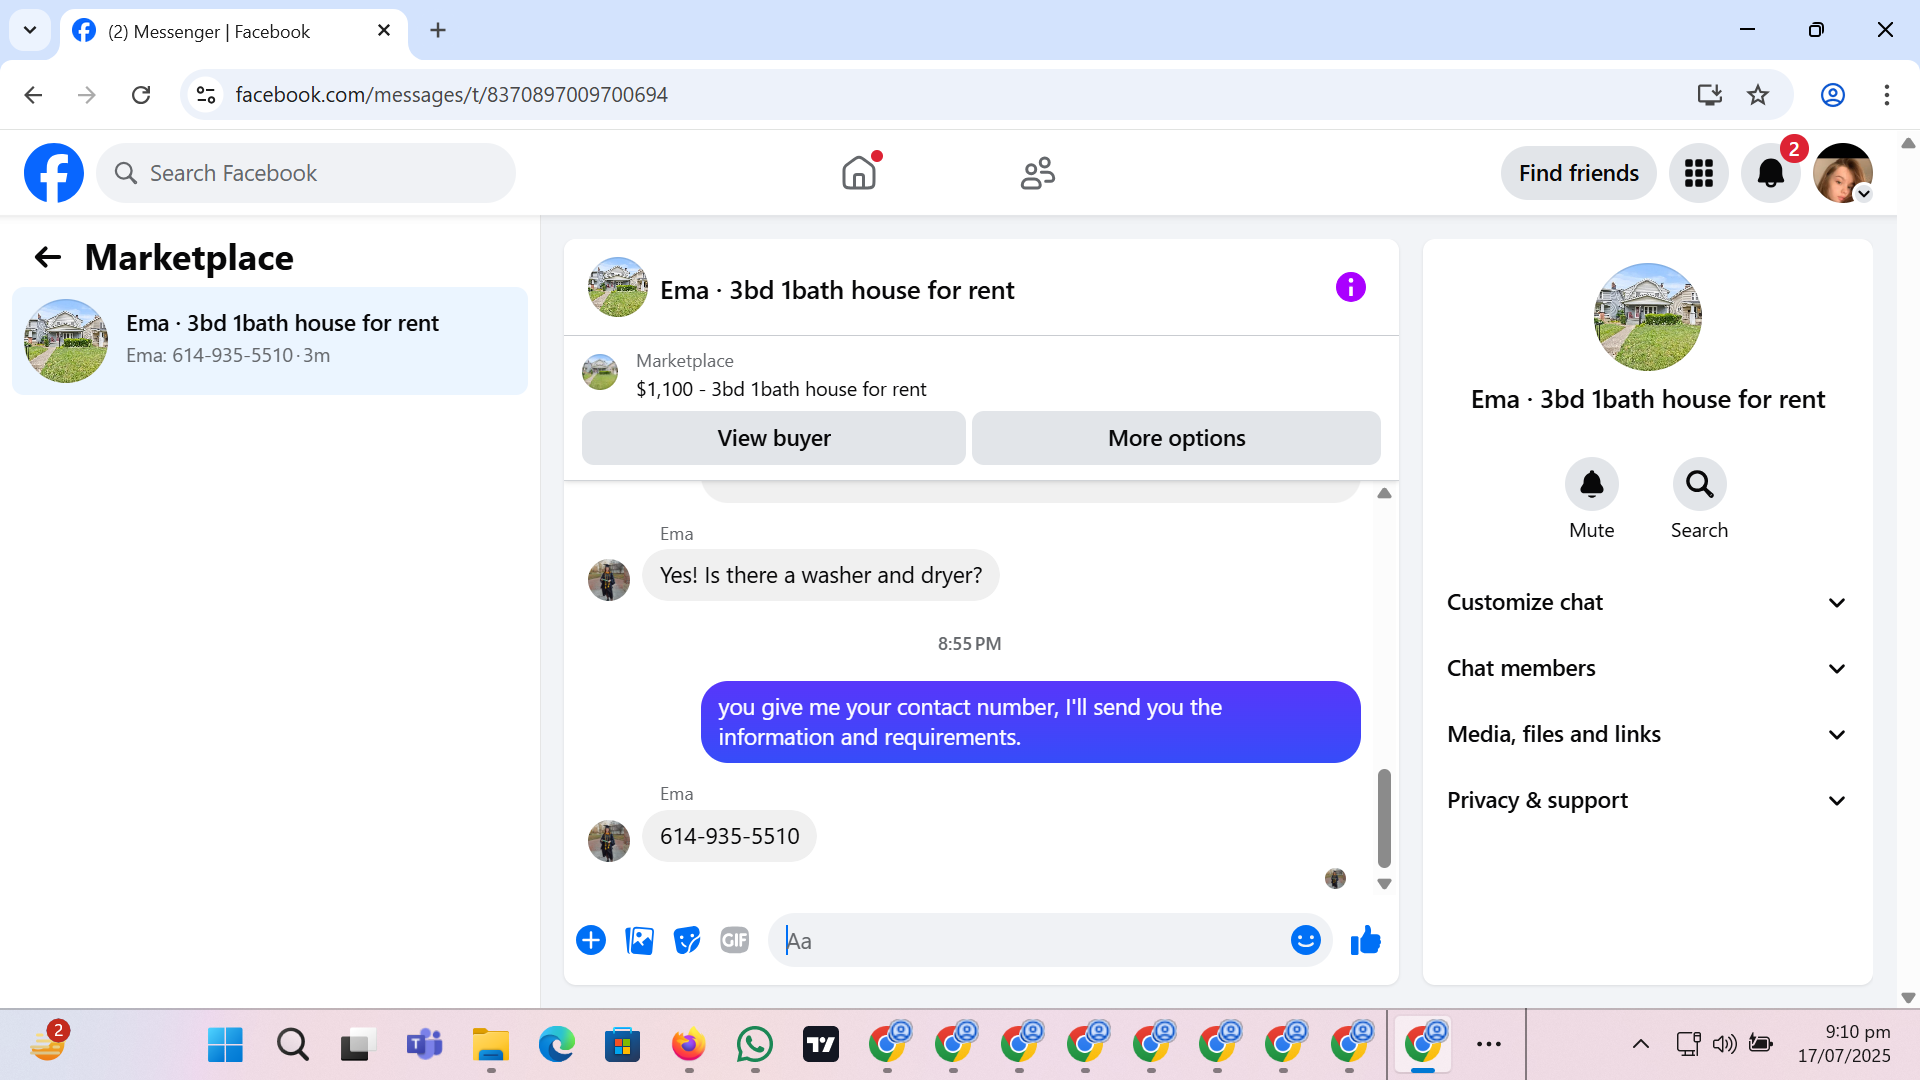View site information icon in address bar
Viewport: 1920px width, 1080px height.
pyautogui.click(x=206, y=95)
